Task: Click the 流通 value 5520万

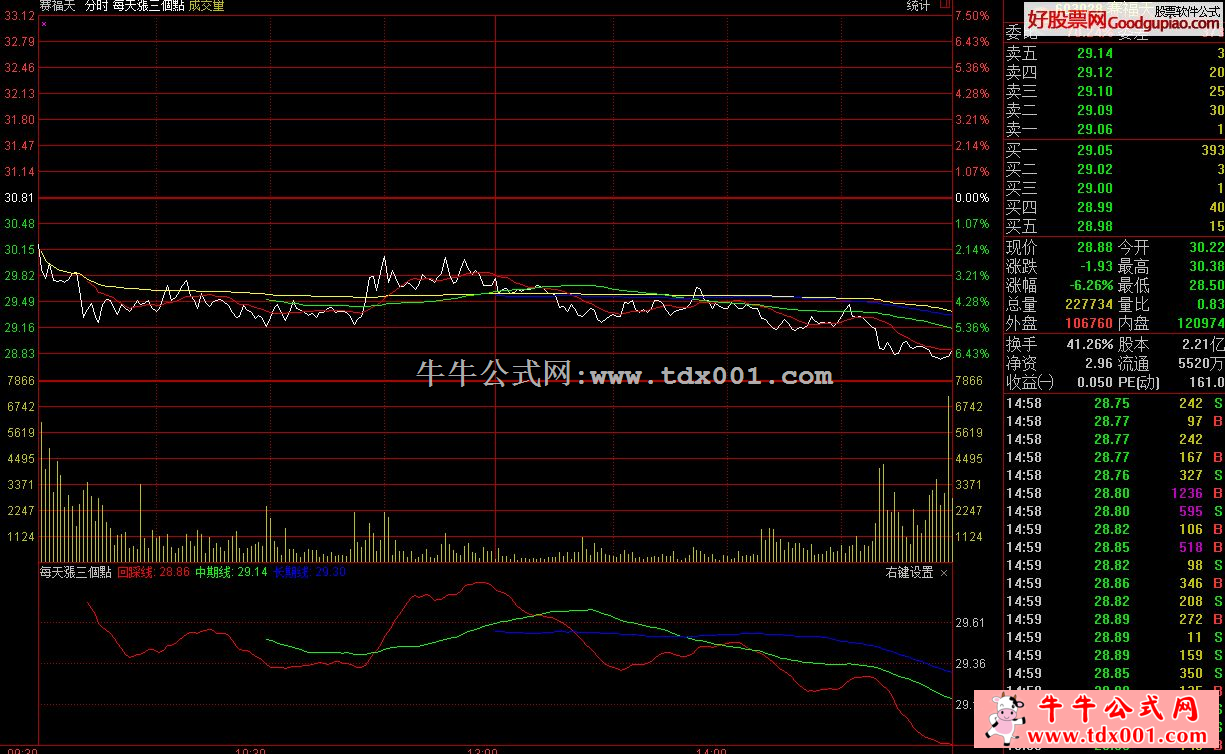Action: [1201, 362]
